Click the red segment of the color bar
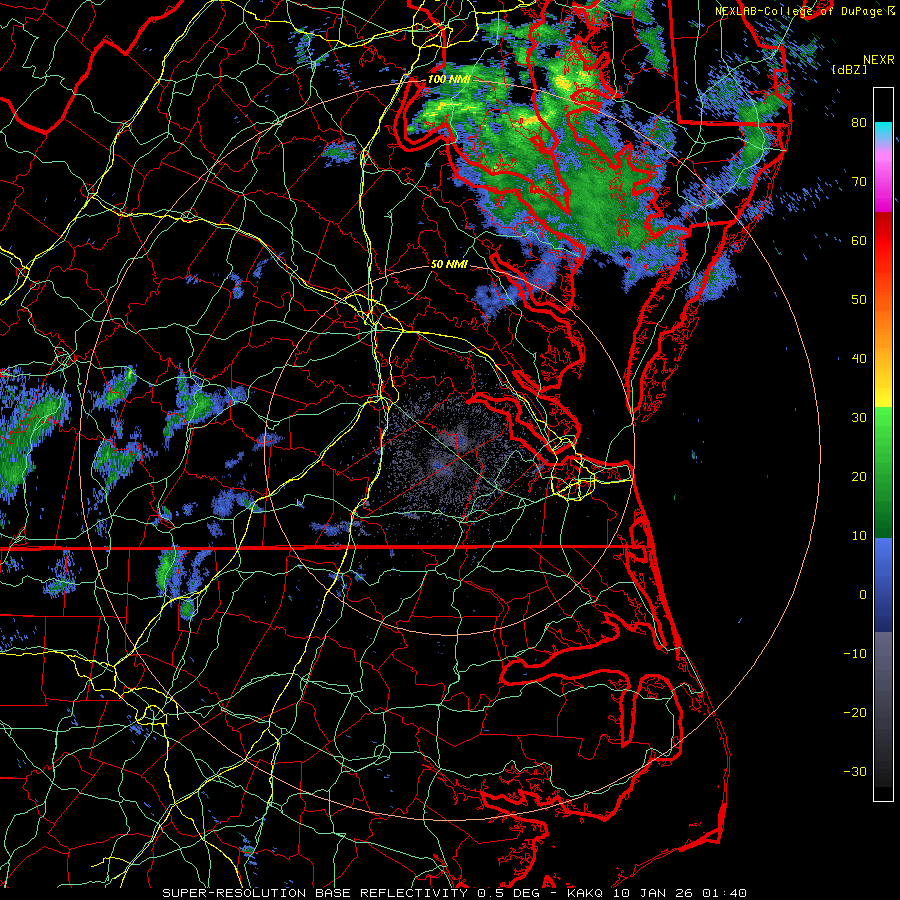The height and width of the screenshot is (900, 900). click(x=883, y=241)
